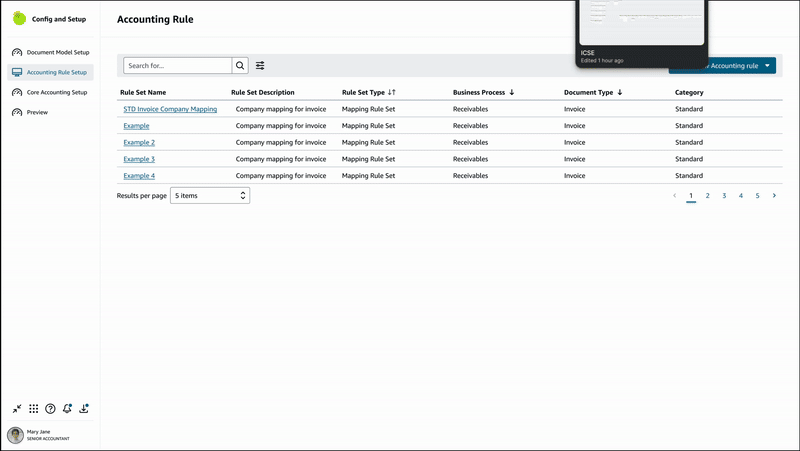
Task: Go to page 4 of results
Action: pyautogui.click(x=741, y=195)
